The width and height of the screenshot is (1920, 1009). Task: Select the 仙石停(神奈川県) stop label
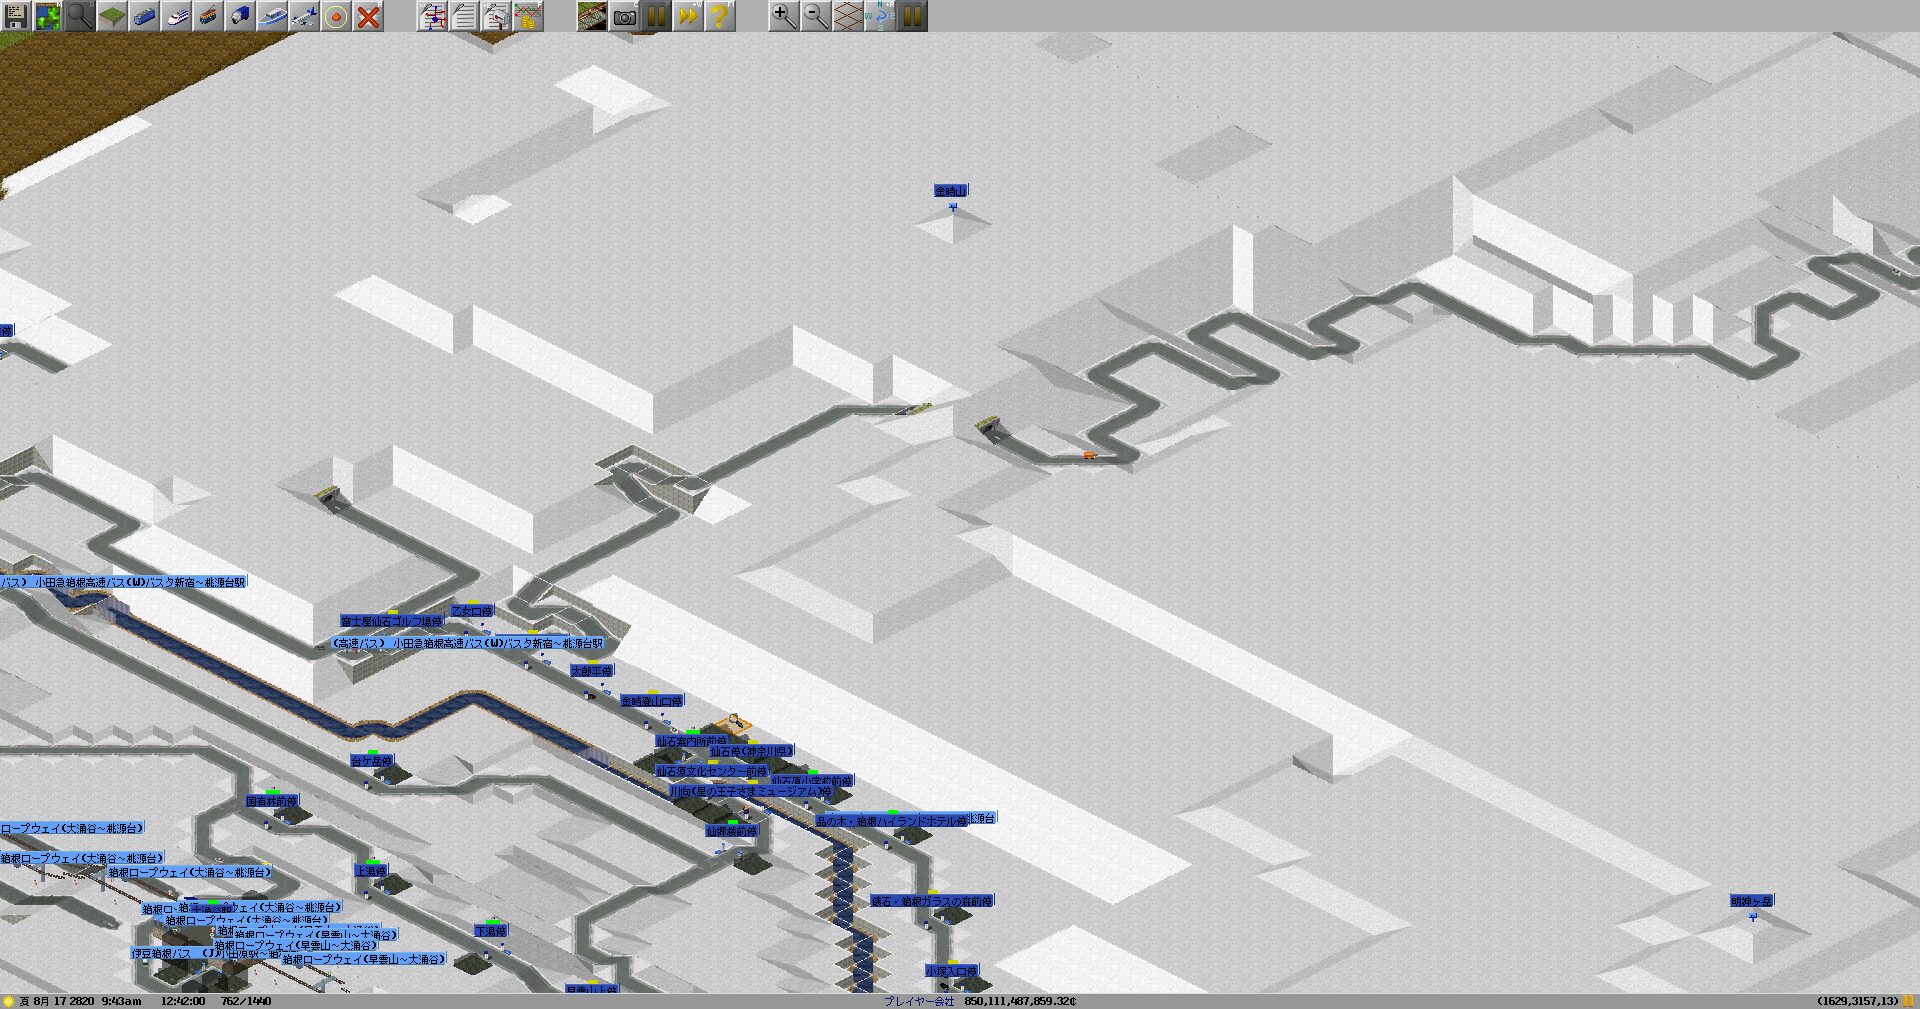(751, 751)
